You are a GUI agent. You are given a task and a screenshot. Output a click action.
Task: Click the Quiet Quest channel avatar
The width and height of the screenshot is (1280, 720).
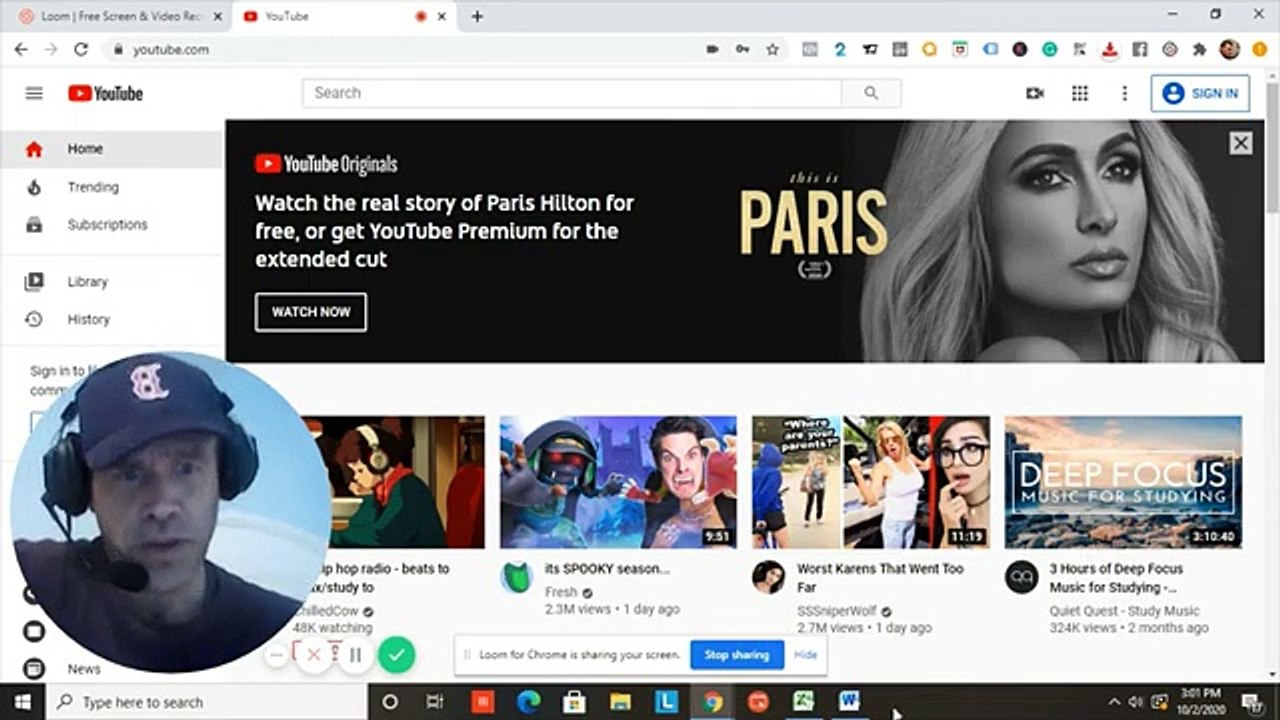[x=1022, y=577]
